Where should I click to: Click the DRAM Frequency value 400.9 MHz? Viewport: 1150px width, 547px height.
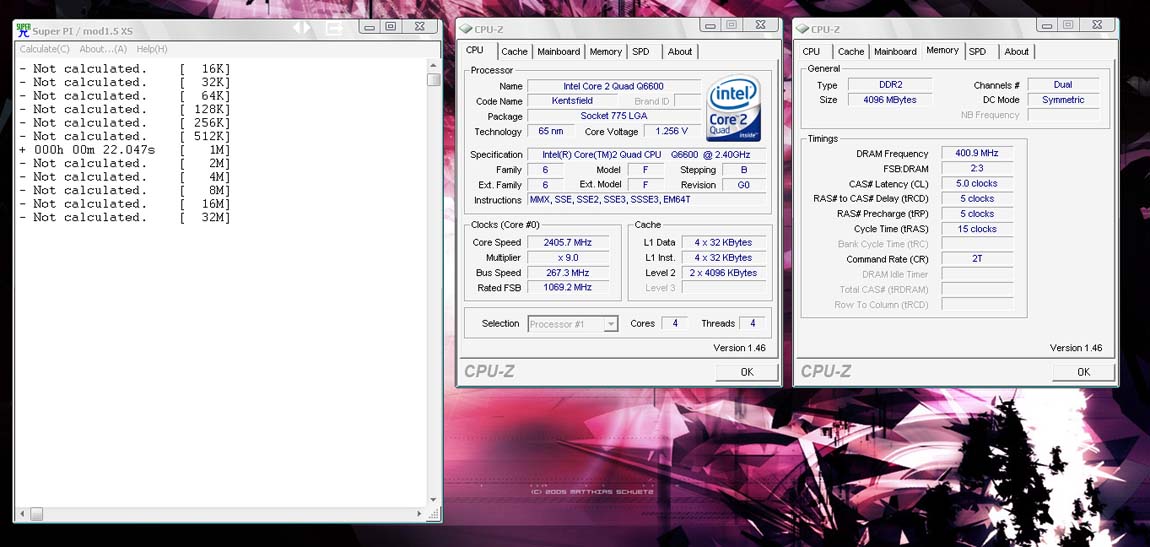[977, 153]
